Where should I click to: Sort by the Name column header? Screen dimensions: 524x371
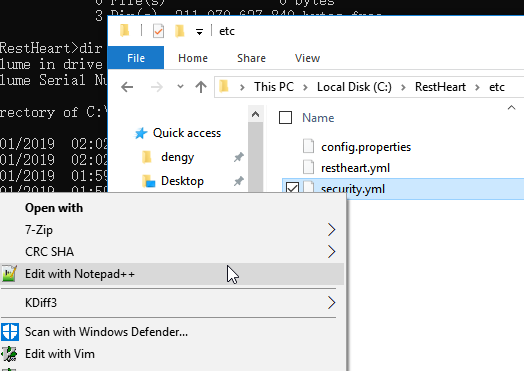point(318,118)
